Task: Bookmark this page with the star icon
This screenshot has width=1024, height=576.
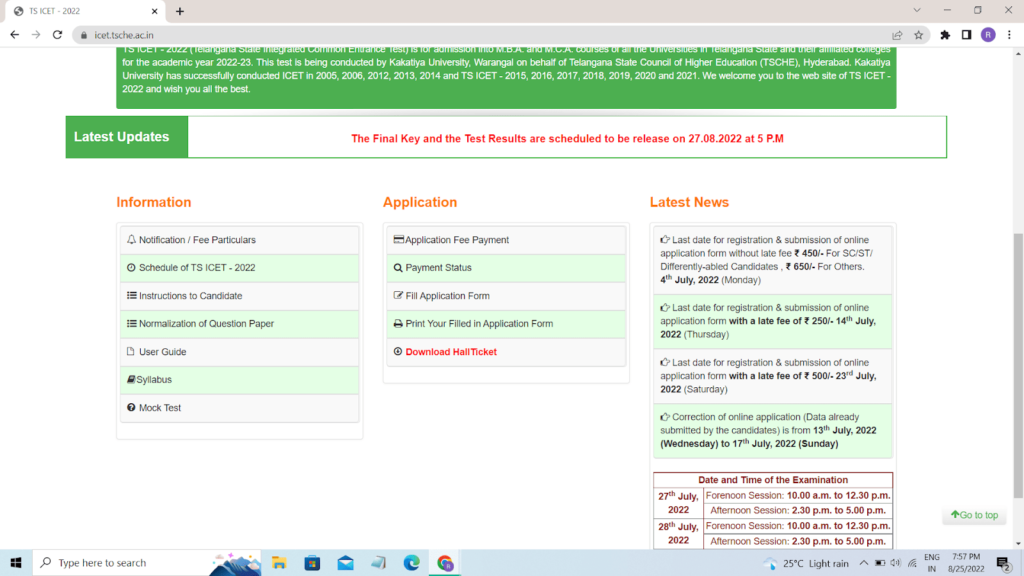Action: 918,34
